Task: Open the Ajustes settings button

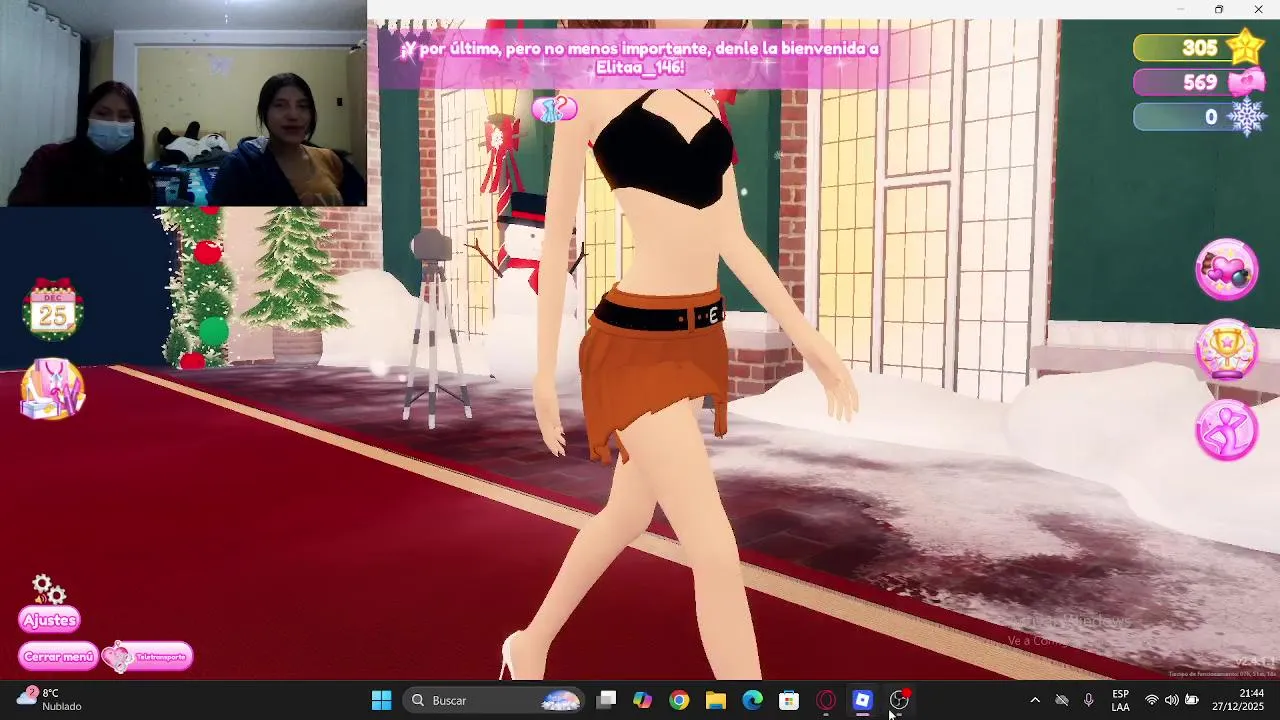Action: click(49, 620)
